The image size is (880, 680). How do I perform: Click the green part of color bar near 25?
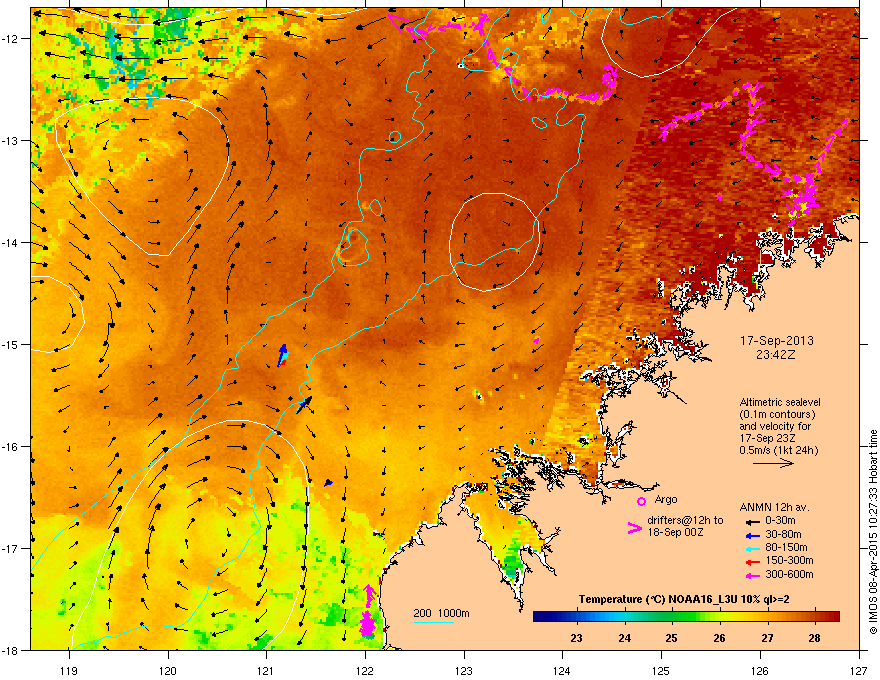point(672,617)
